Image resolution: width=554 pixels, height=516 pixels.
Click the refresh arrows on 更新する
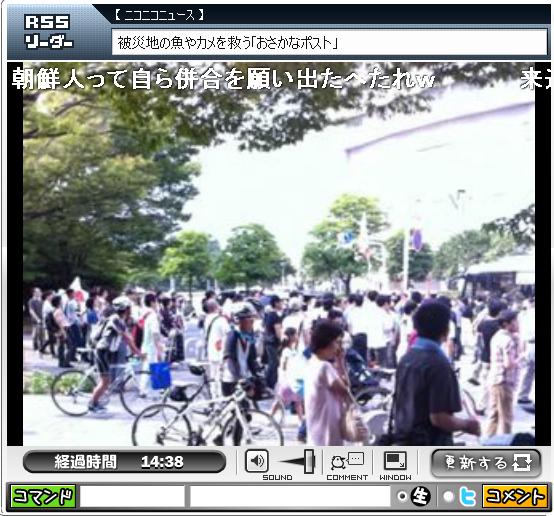(x=522, y=462)
